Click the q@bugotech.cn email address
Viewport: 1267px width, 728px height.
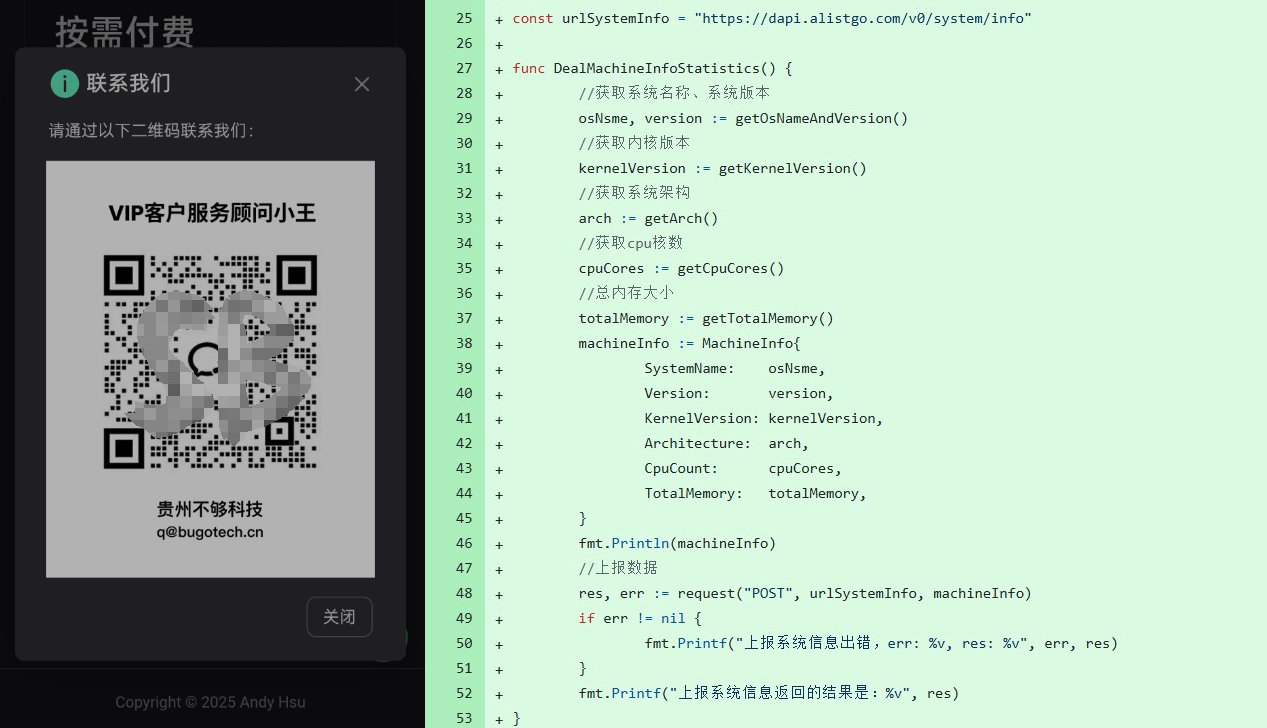tap(210, 532)
